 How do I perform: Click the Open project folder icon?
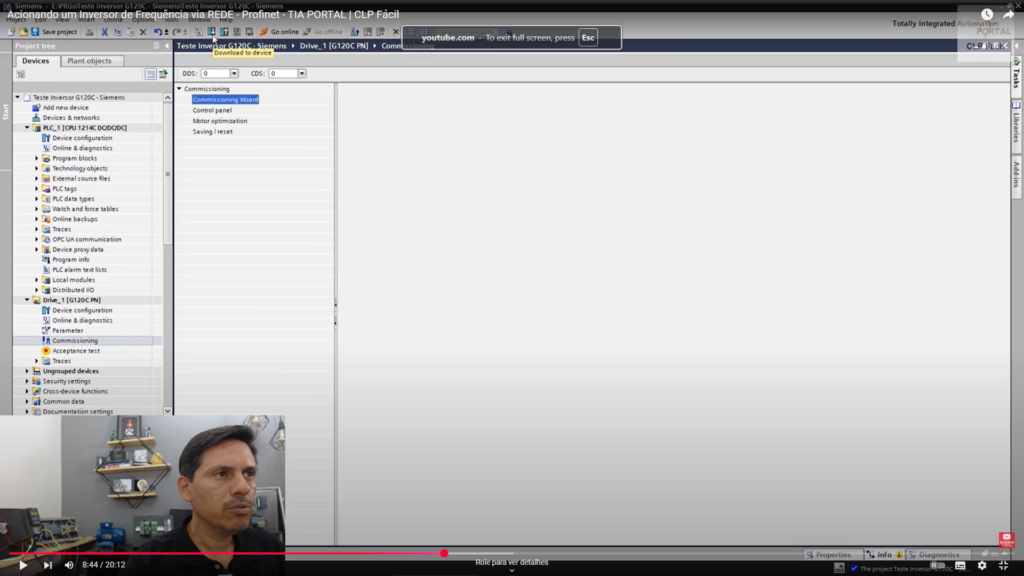pyautogui.click(x=24, y=31)
